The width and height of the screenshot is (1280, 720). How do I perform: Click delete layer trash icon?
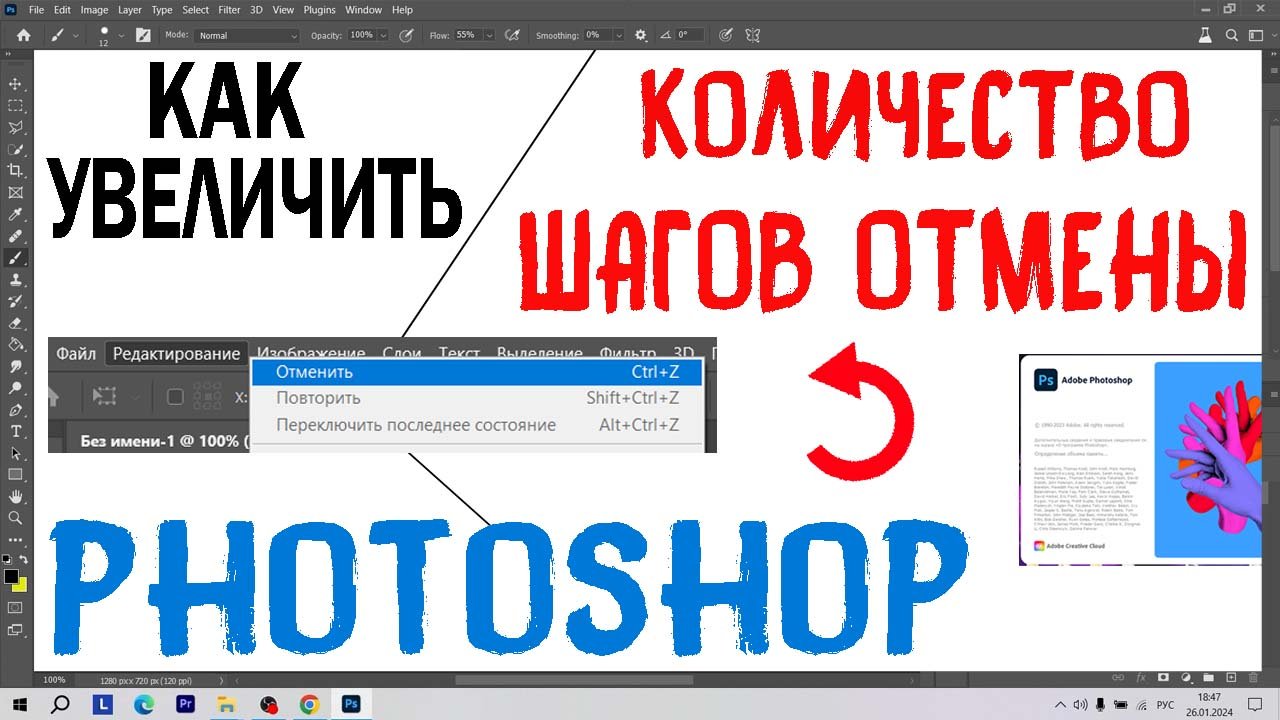pyautogui.click(x=1255, y=678)
